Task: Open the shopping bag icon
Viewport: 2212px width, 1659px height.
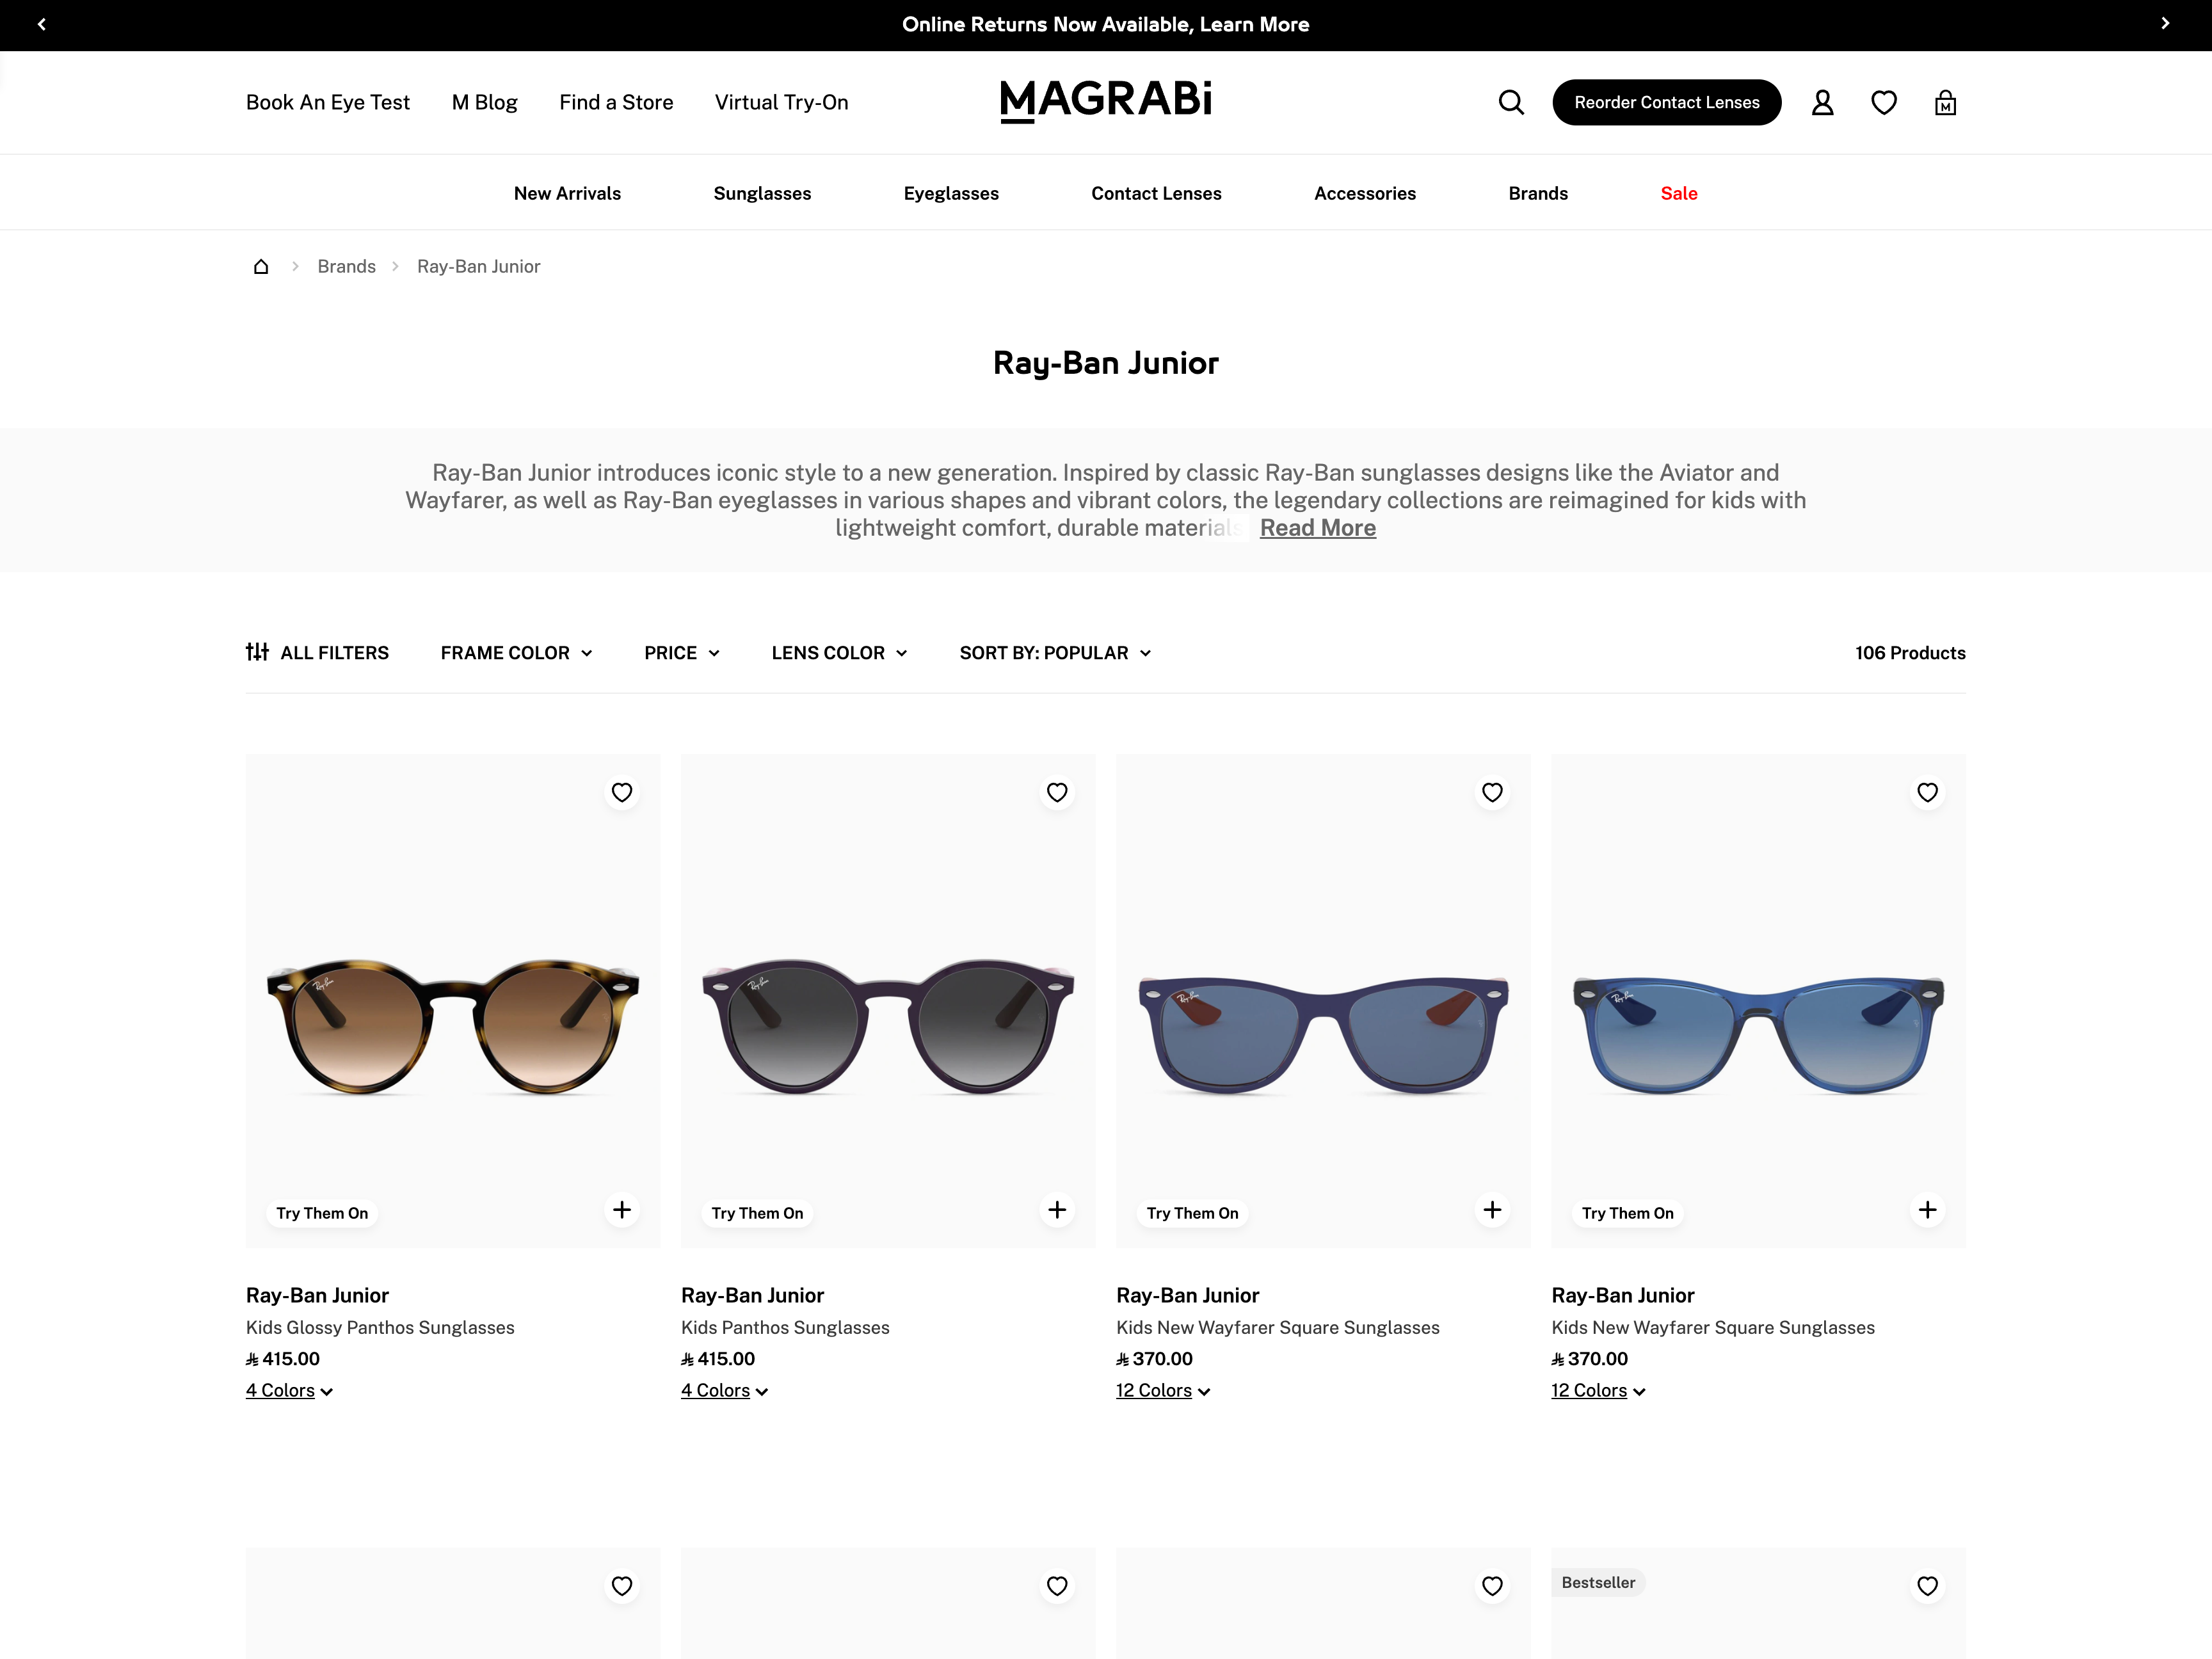Action: click(x=1945, y=102)
